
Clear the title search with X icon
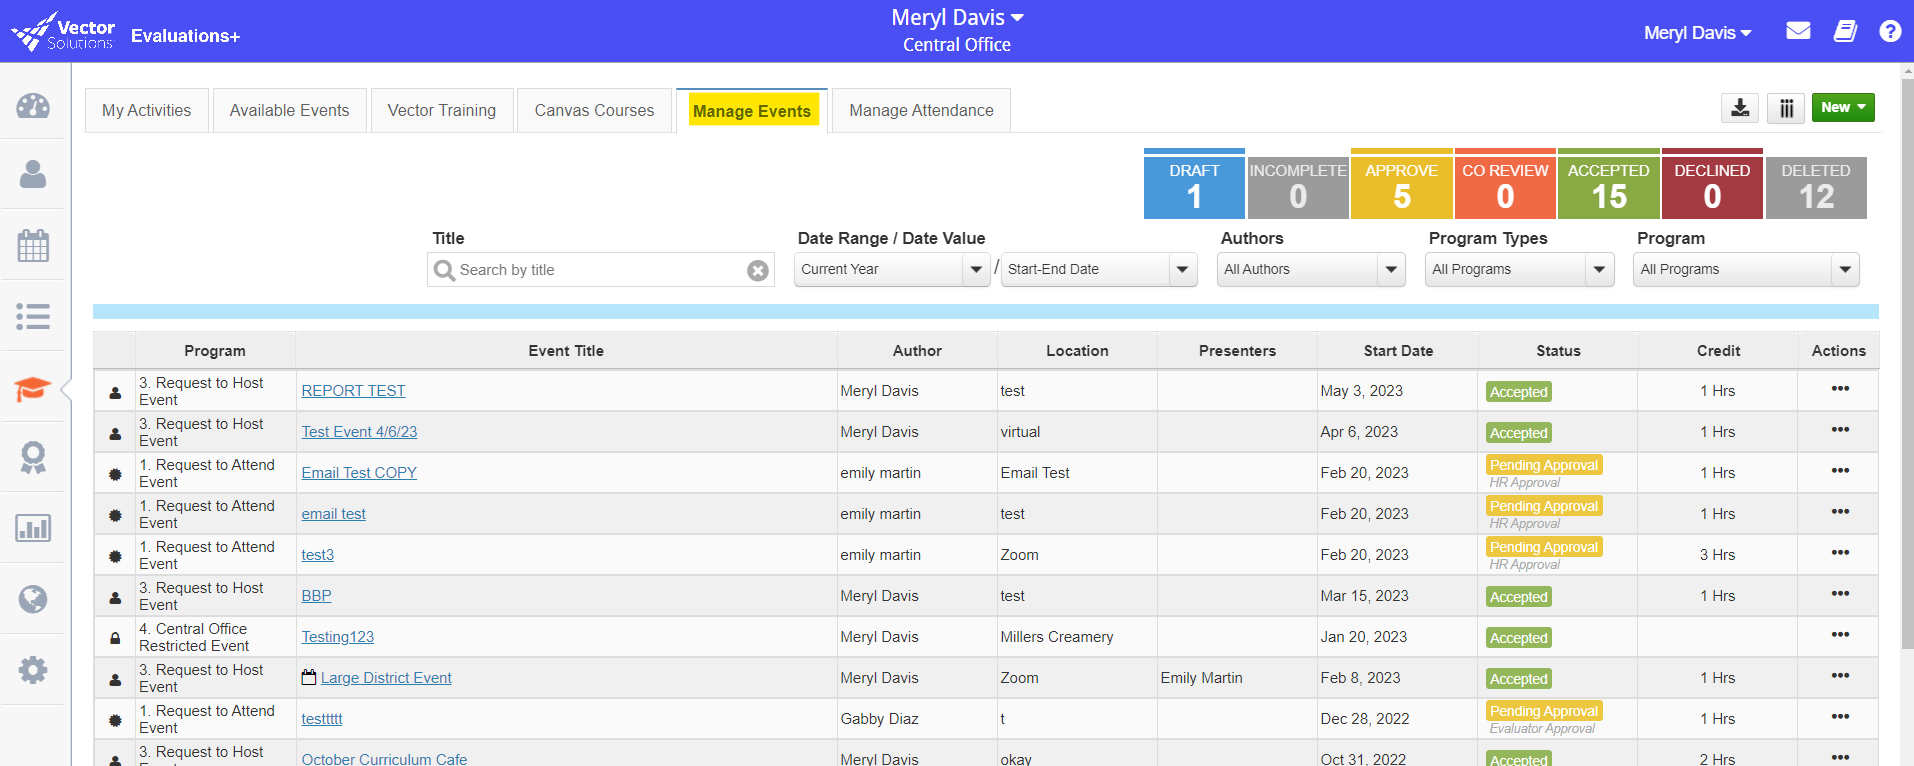[758, 270]
